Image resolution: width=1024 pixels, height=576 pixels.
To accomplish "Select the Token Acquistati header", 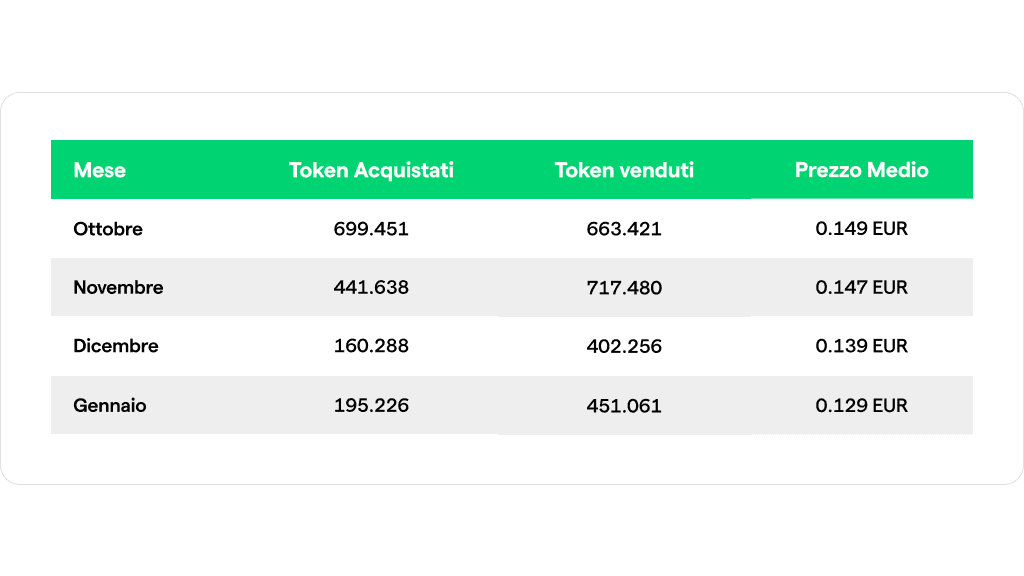I will pyautogui.click(x=371, y=170).
